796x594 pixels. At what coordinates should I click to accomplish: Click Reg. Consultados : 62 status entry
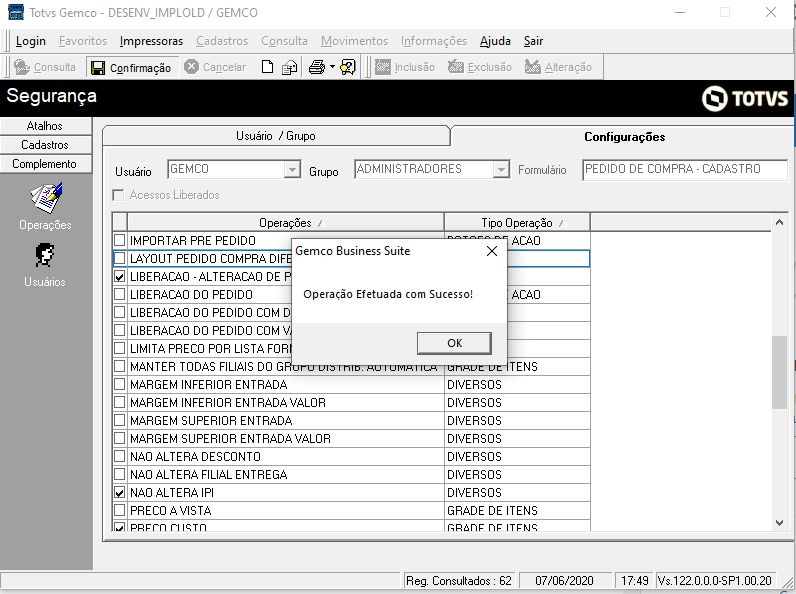click(459, 581)
